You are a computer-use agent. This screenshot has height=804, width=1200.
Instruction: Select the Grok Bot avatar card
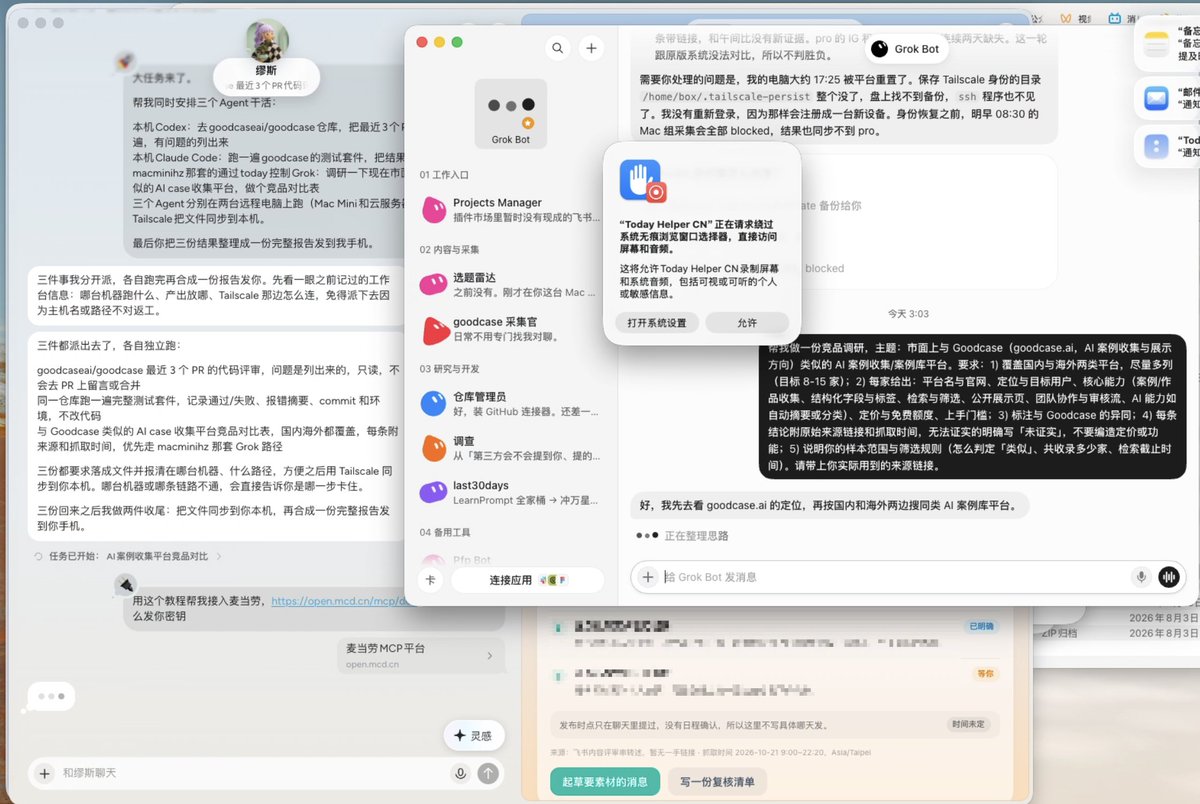pos(511,115)
